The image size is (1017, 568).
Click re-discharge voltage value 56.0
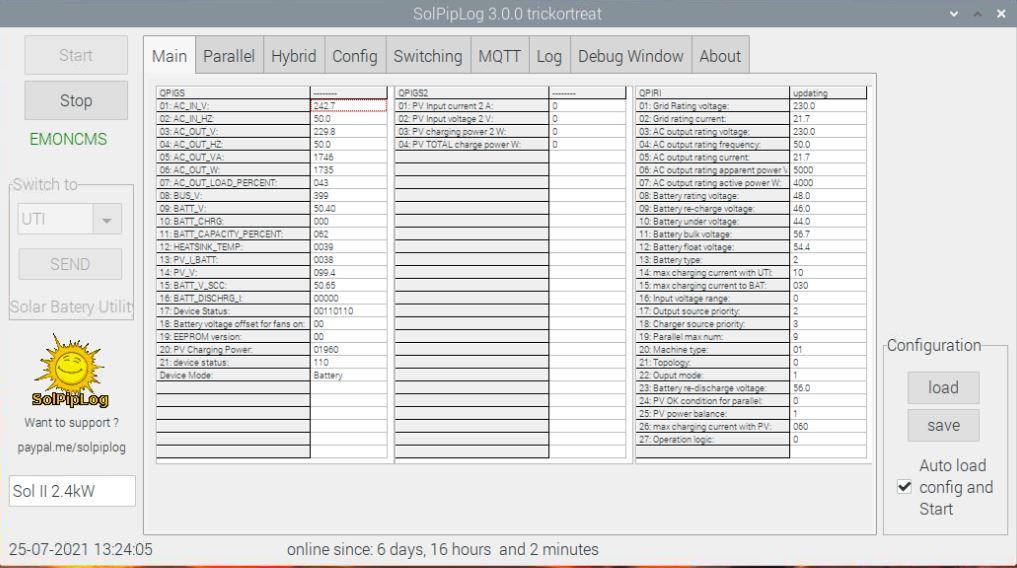click(x=828, y=388)
